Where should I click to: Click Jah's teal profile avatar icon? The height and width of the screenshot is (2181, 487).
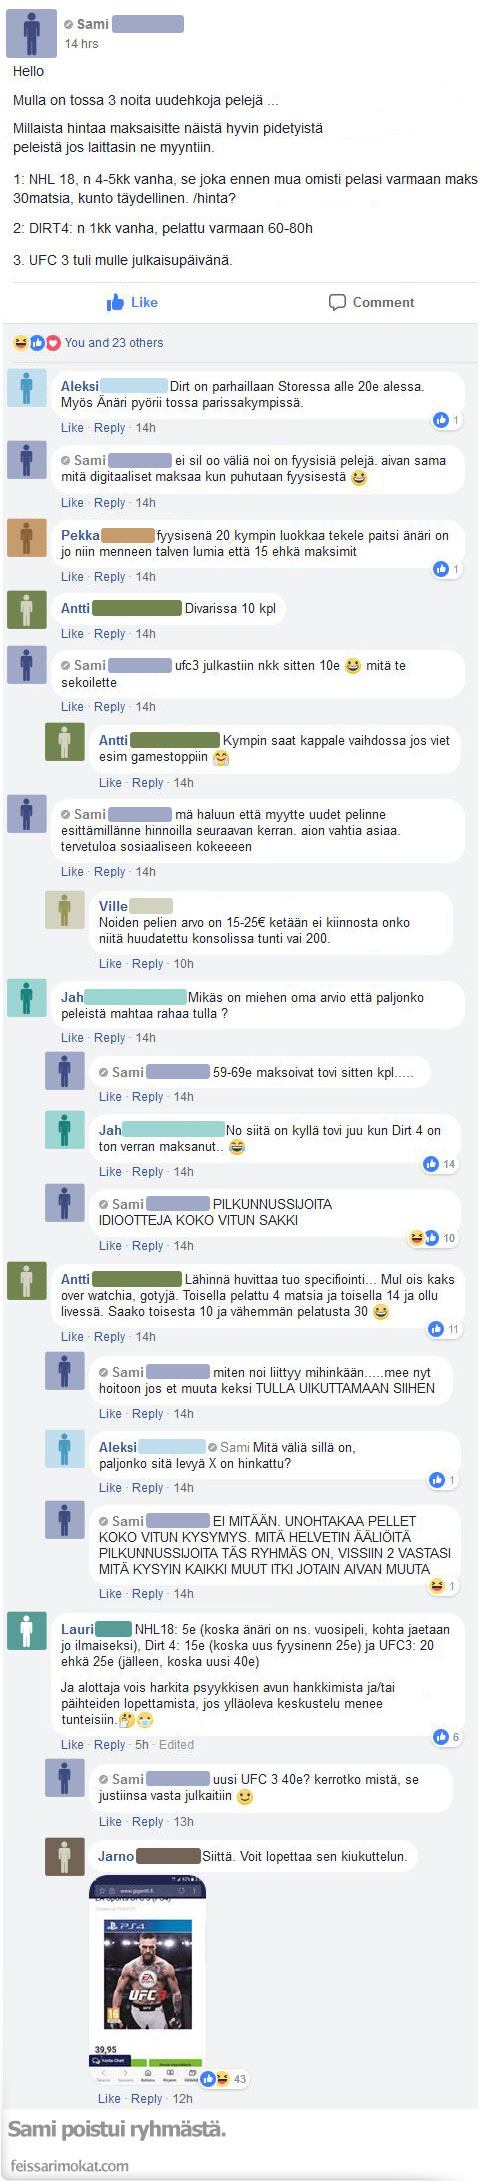click(27, 997)
